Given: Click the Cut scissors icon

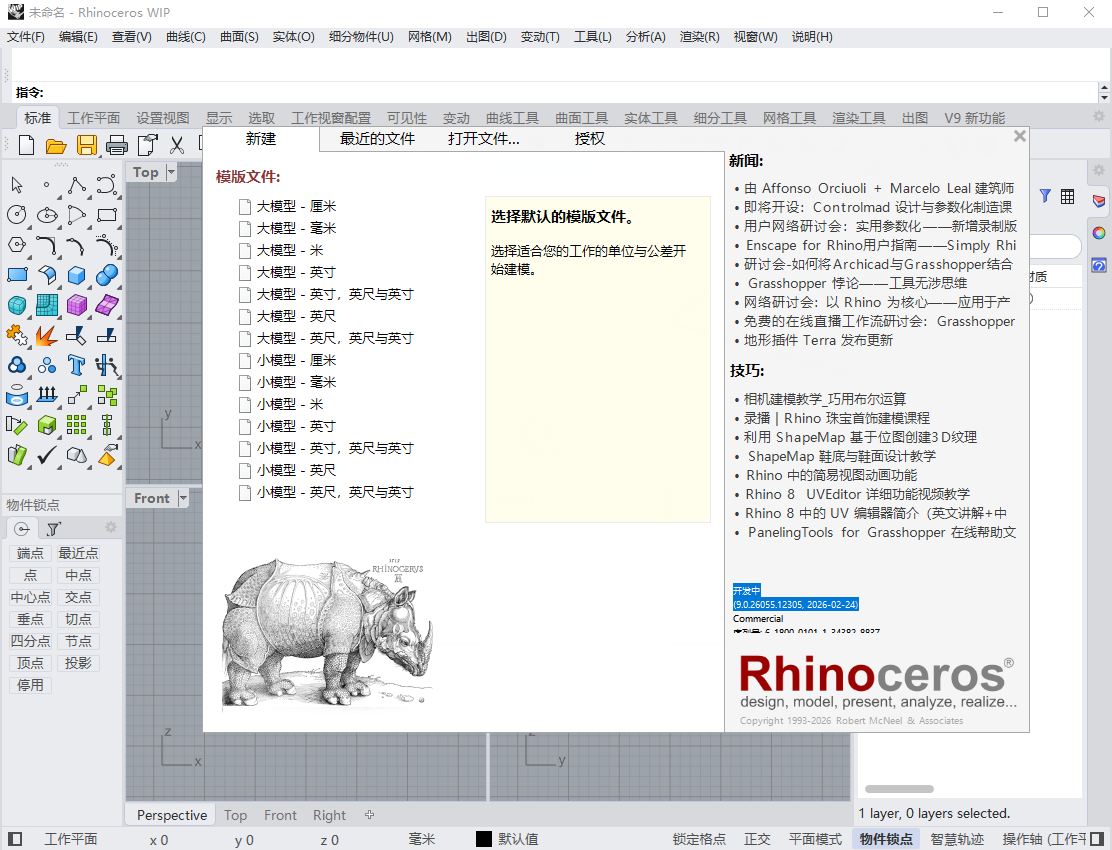Looking at the screenshot, I should click(x=177, y=145).
